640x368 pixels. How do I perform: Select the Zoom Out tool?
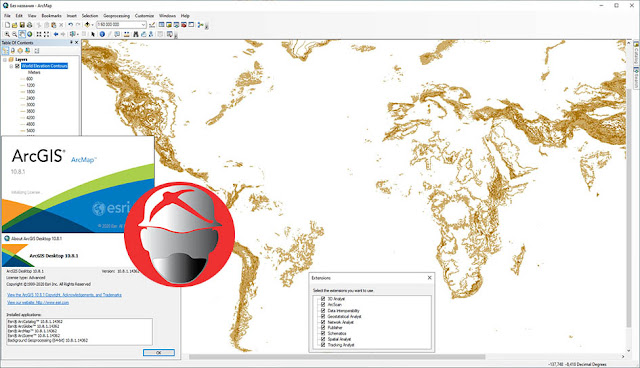click(14, 34)
